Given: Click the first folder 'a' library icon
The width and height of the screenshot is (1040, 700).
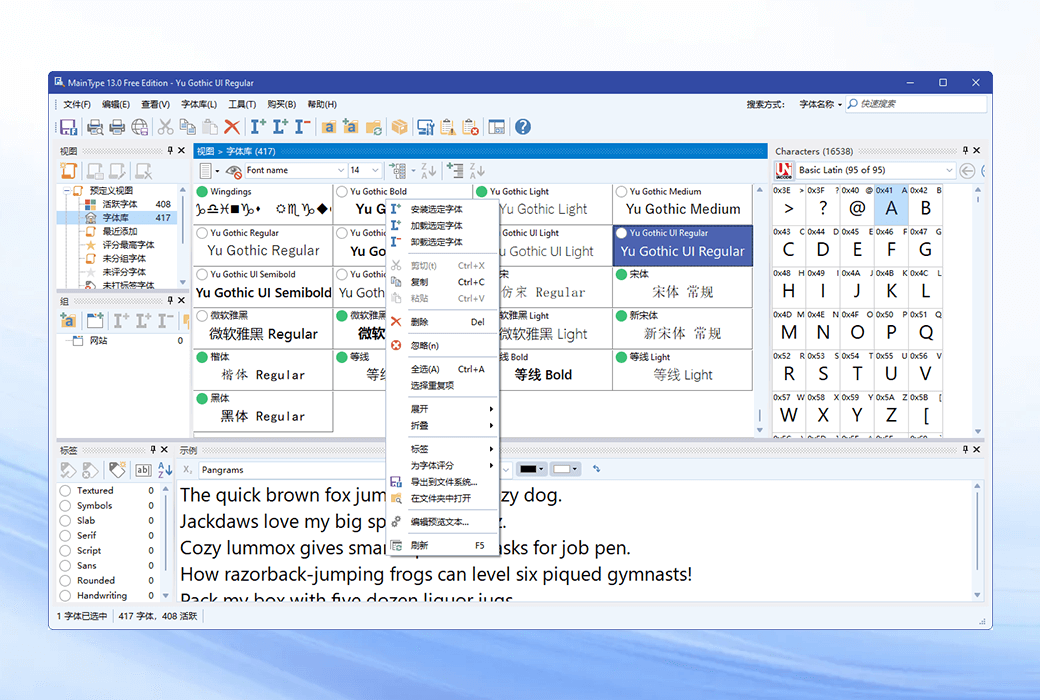Looking at the screenshot, I should click(x=328, y=127).
